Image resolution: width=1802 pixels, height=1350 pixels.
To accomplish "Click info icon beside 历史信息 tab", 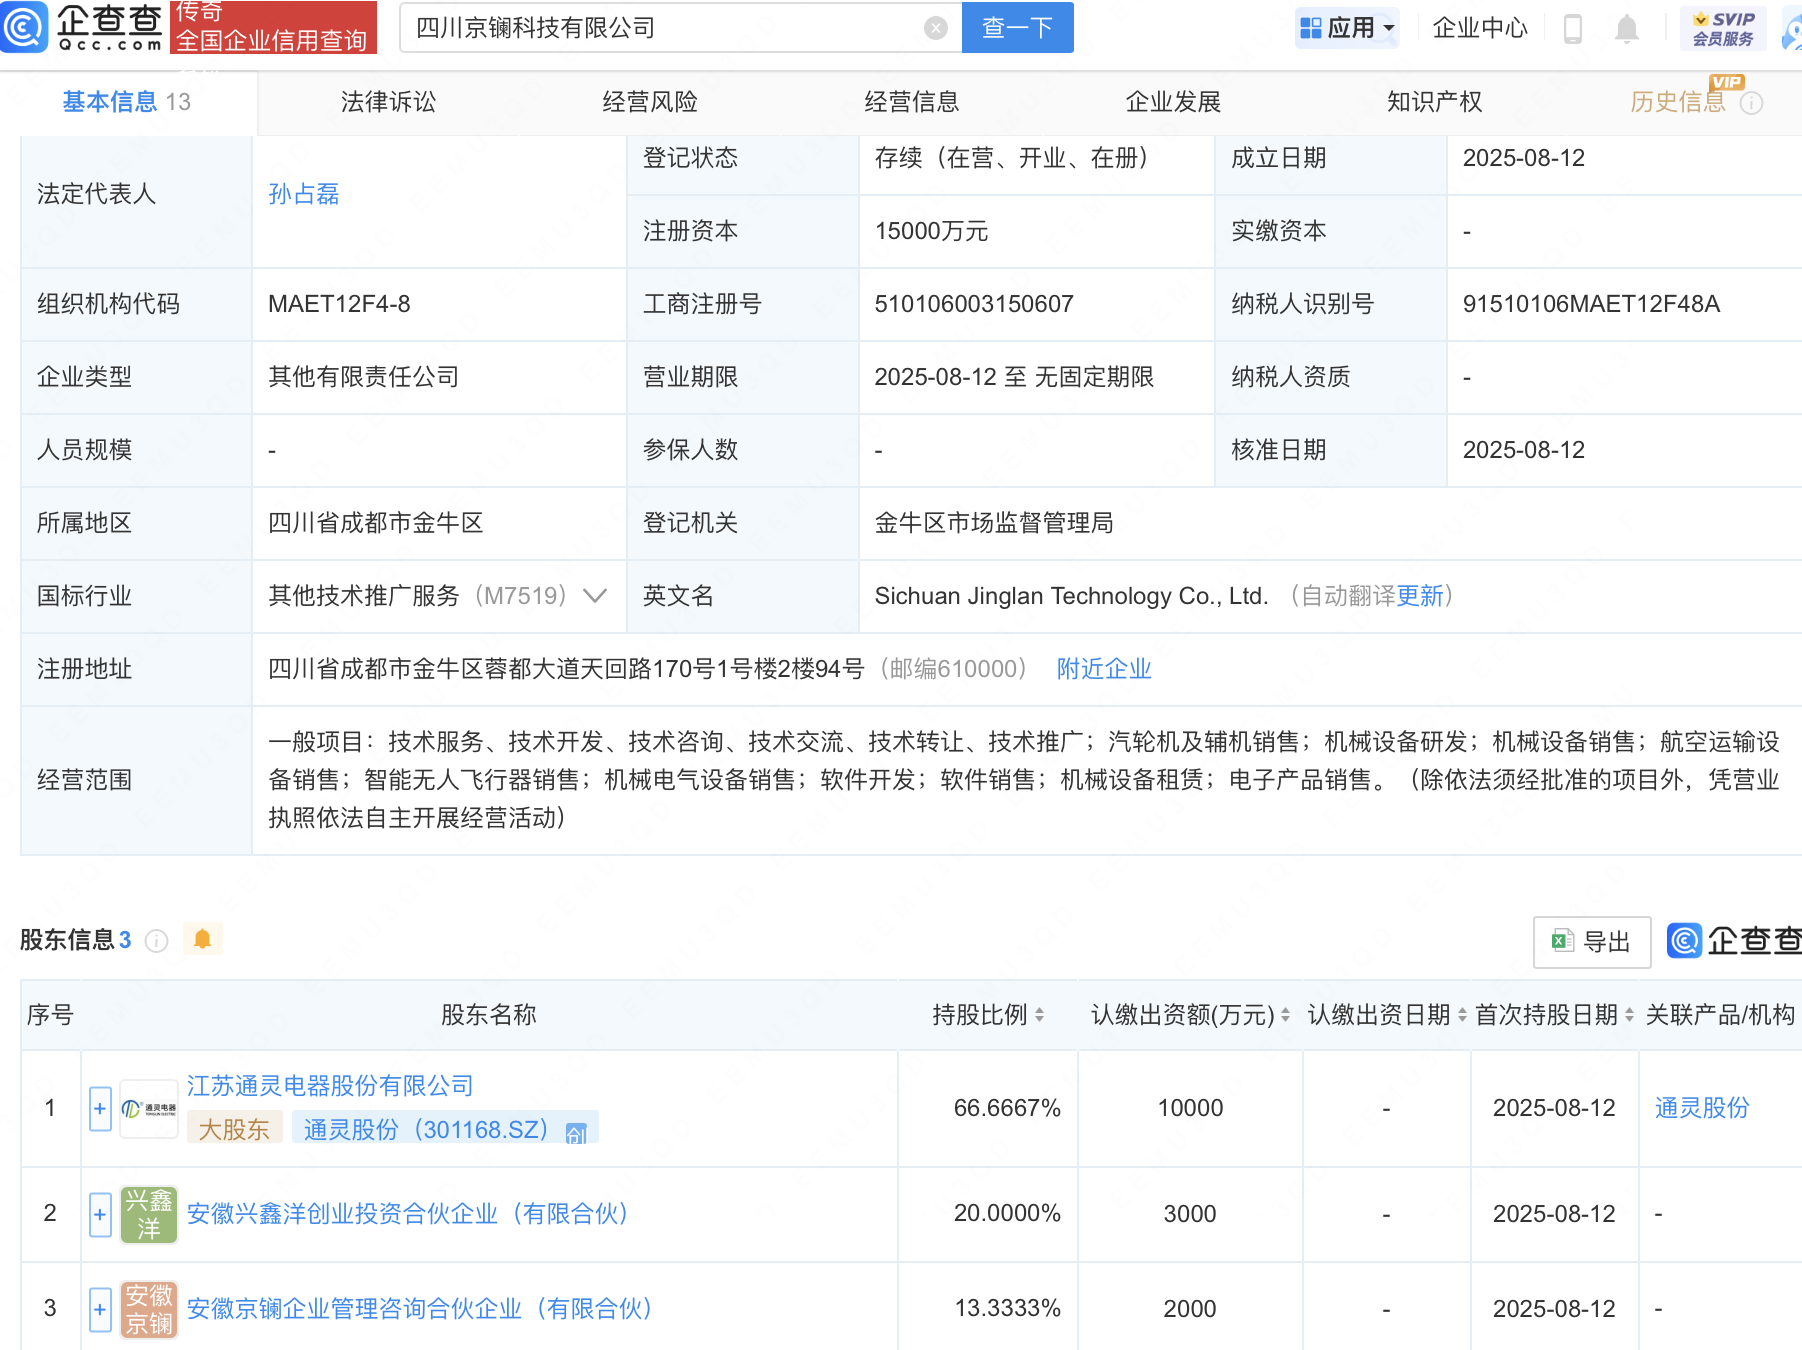I will coord(1751,103).
